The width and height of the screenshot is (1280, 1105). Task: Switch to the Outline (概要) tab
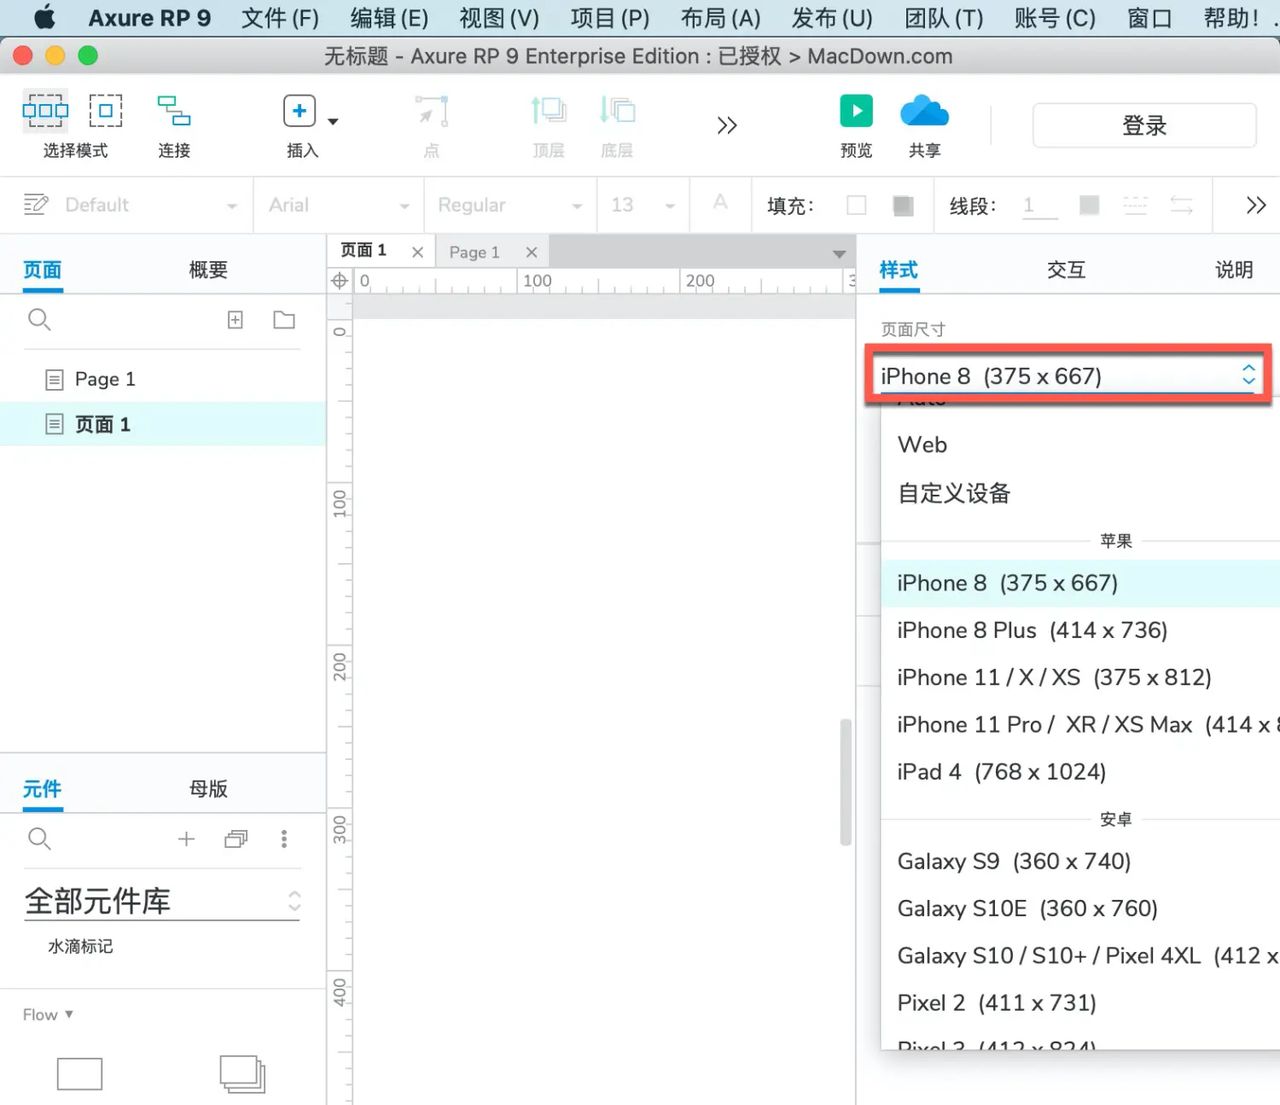(x=208, y=270)
